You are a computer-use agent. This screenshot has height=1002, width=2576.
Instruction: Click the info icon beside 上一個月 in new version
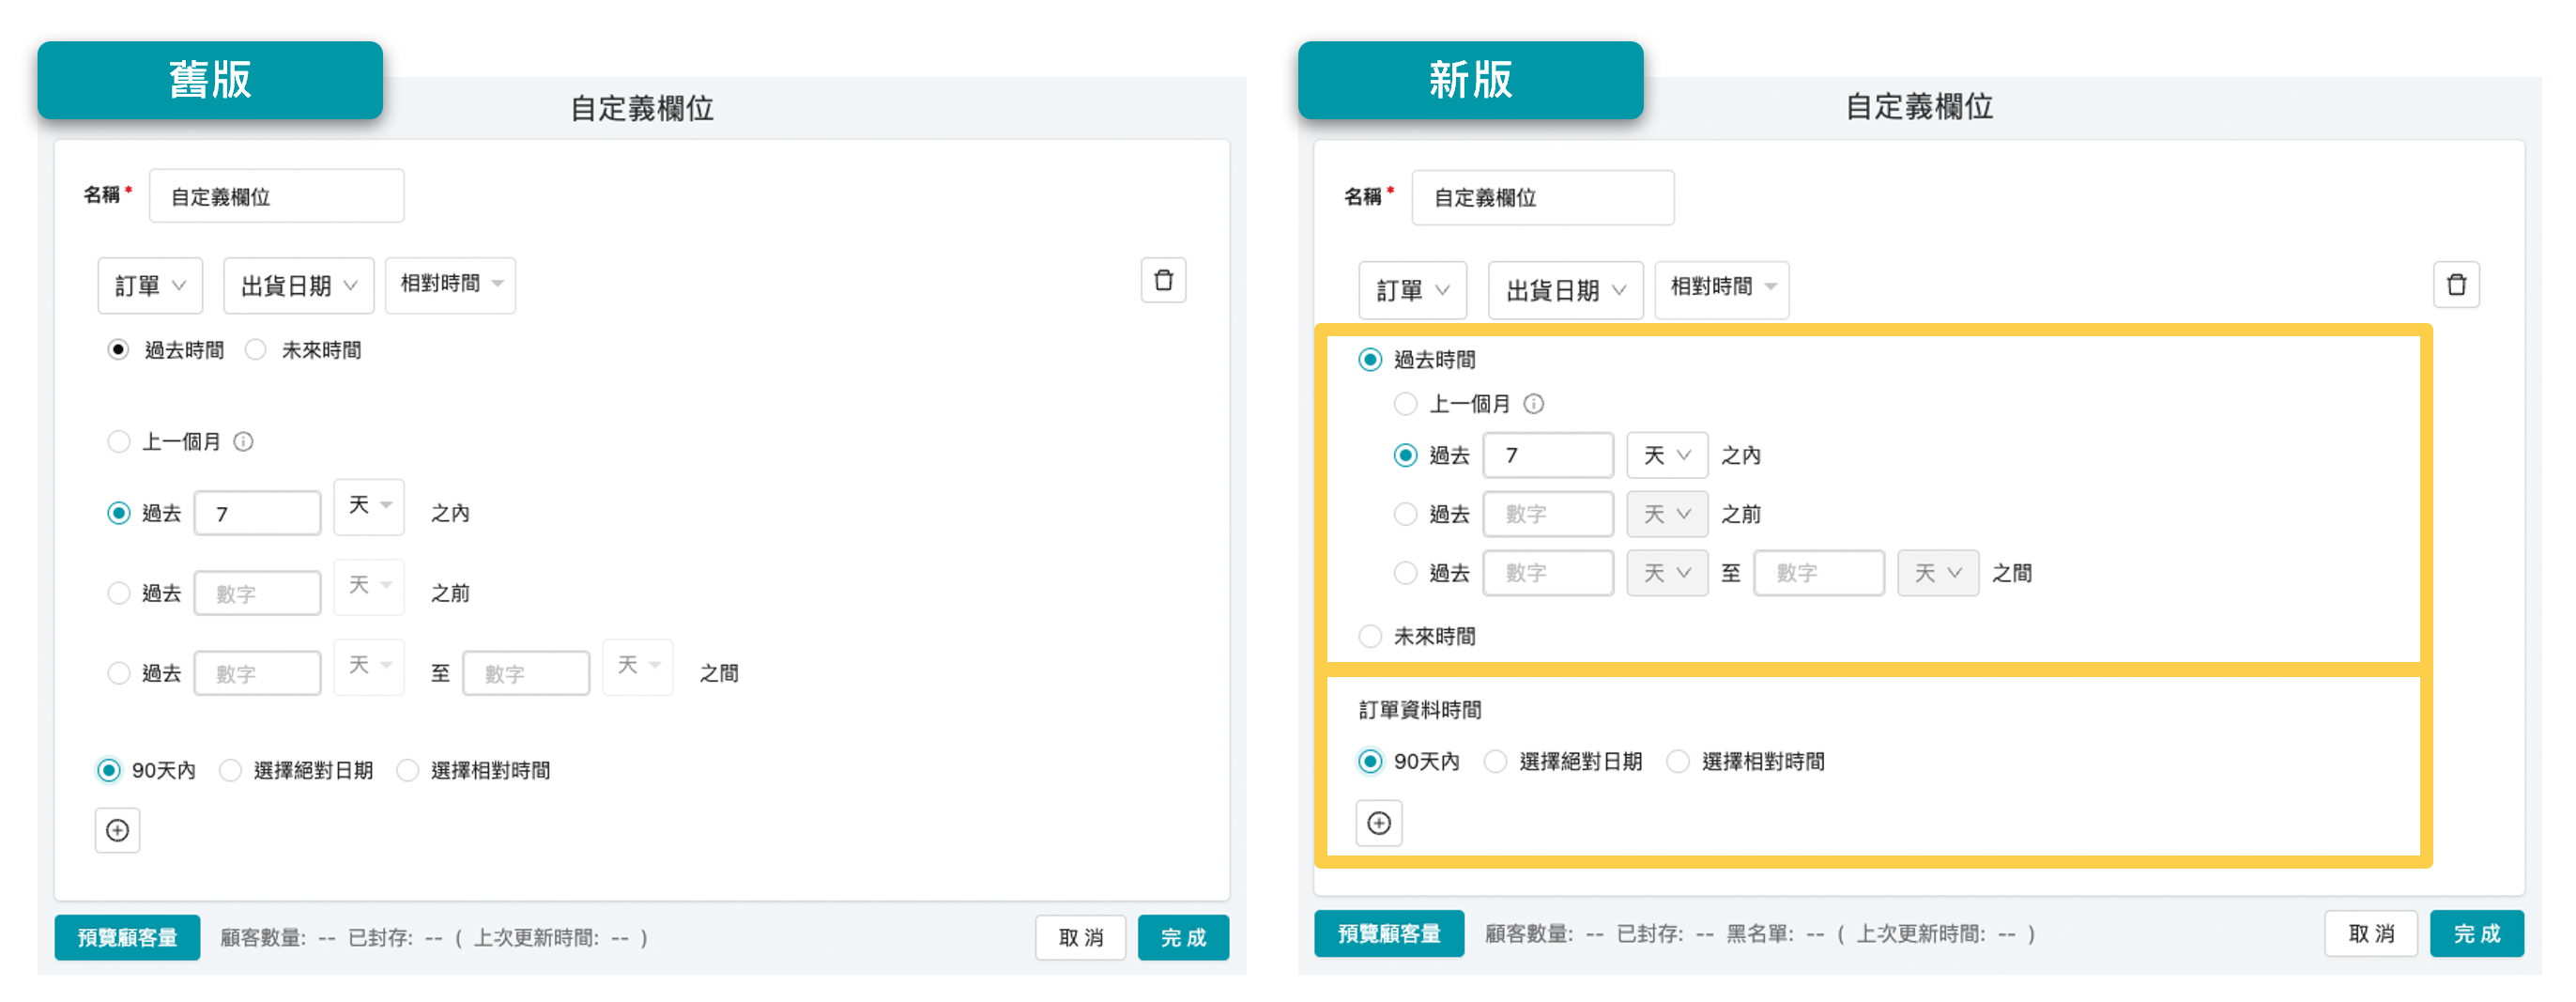click(1535, 404)
